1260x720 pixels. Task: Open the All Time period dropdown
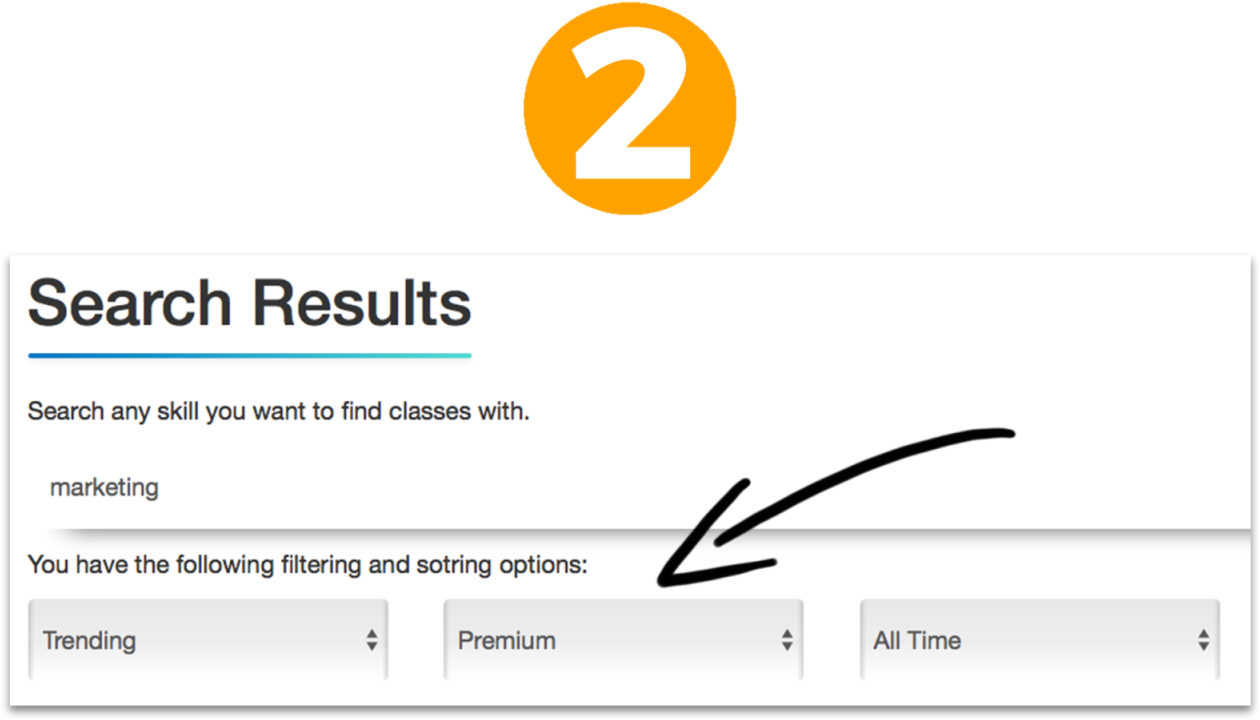click(1038, 640)
